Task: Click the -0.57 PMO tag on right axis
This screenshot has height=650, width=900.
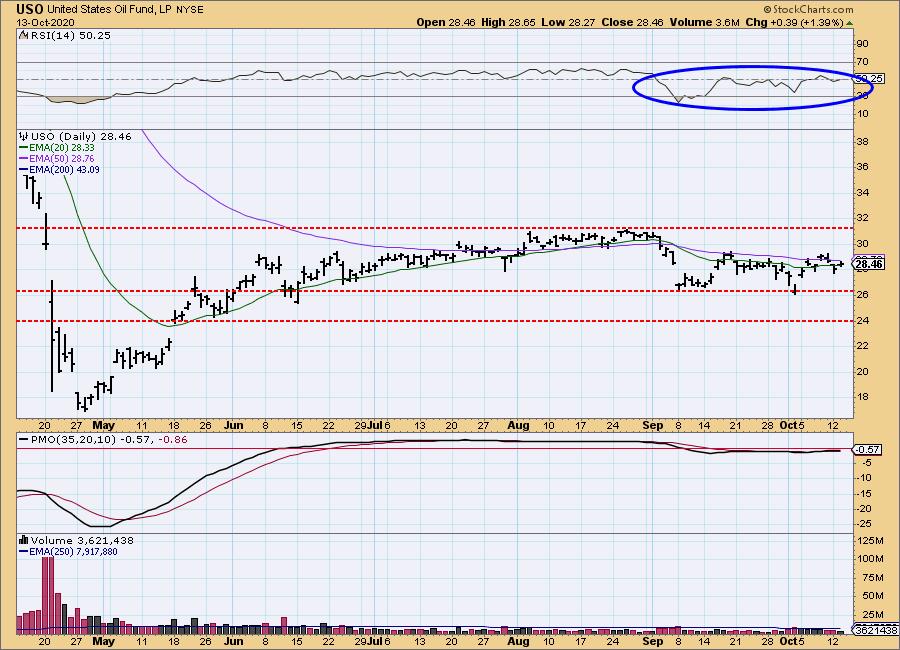Action: [868, 450]
